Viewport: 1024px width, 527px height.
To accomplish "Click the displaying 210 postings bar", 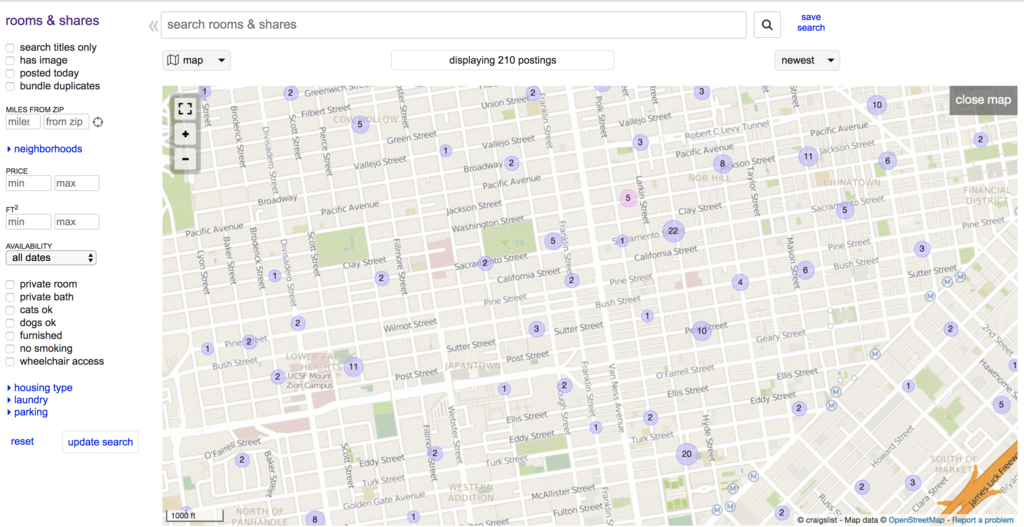I will pyautogui.click(x=502, y=60).
